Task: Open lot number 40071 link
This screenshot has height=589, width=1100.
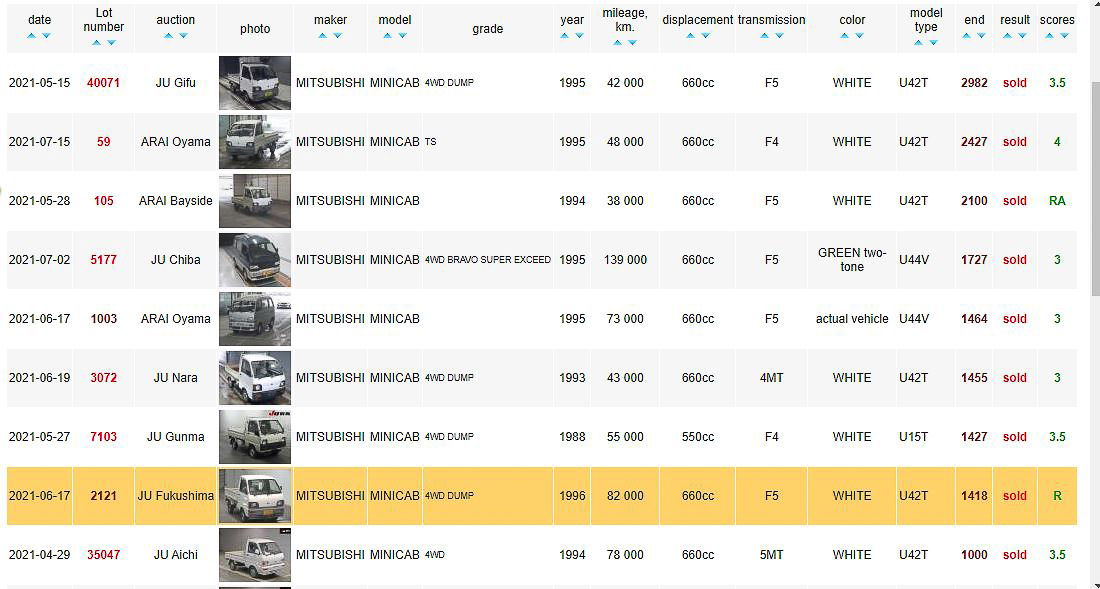Action: (103, 83)
